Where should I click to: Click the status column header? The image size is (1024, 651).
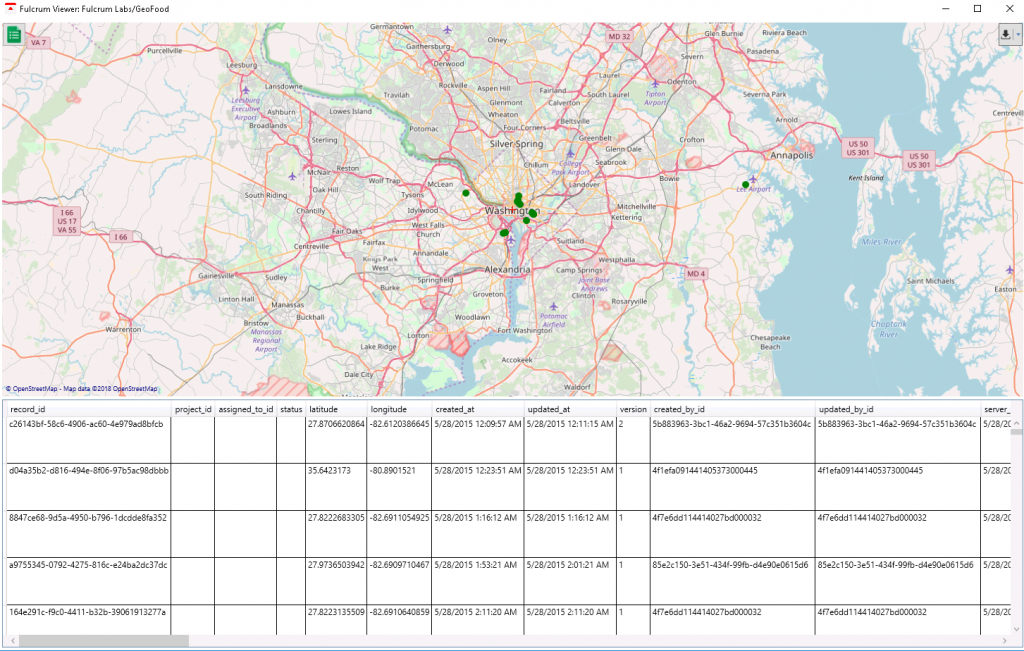pos(291,409)
